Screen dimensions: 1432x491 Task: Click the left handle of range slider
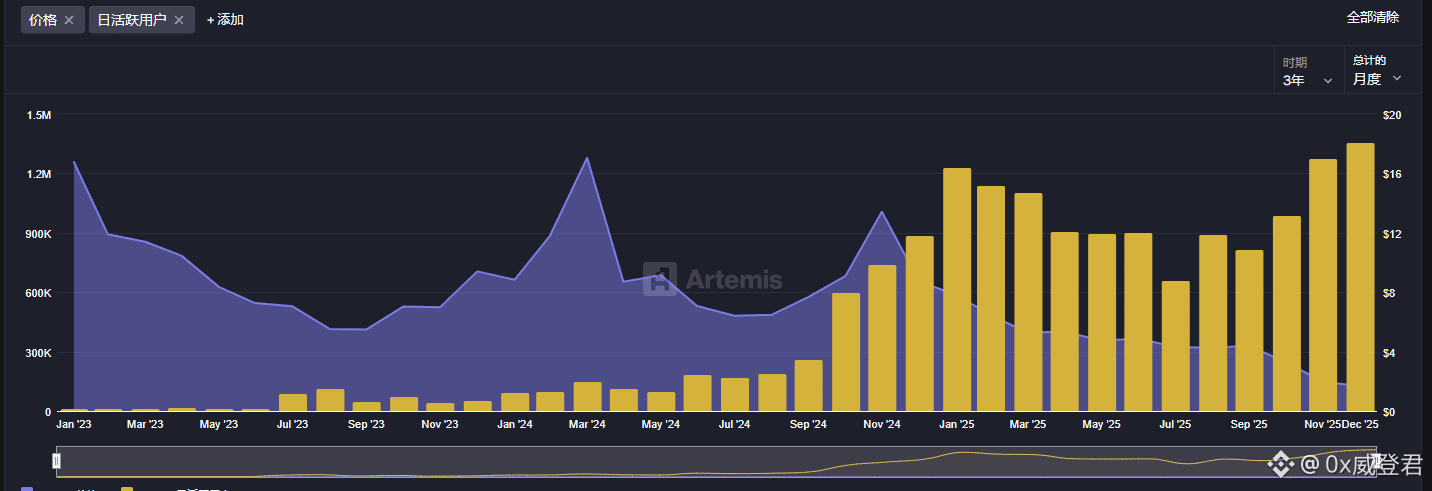pyautogui.click(x=57, y=461)
